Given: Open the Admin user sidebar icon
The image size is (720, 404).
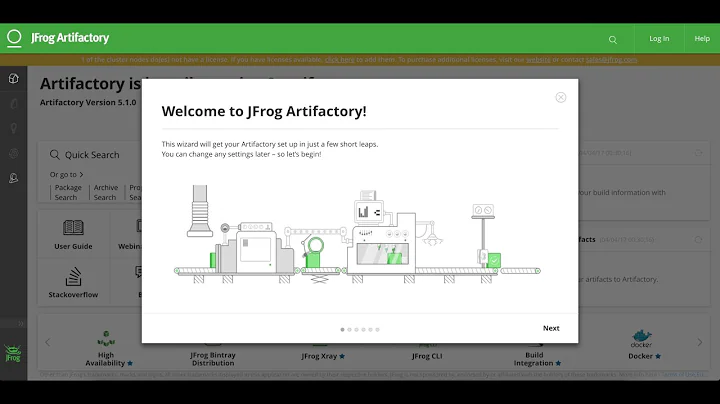Looking at the screenshot, I should point(14,178).
